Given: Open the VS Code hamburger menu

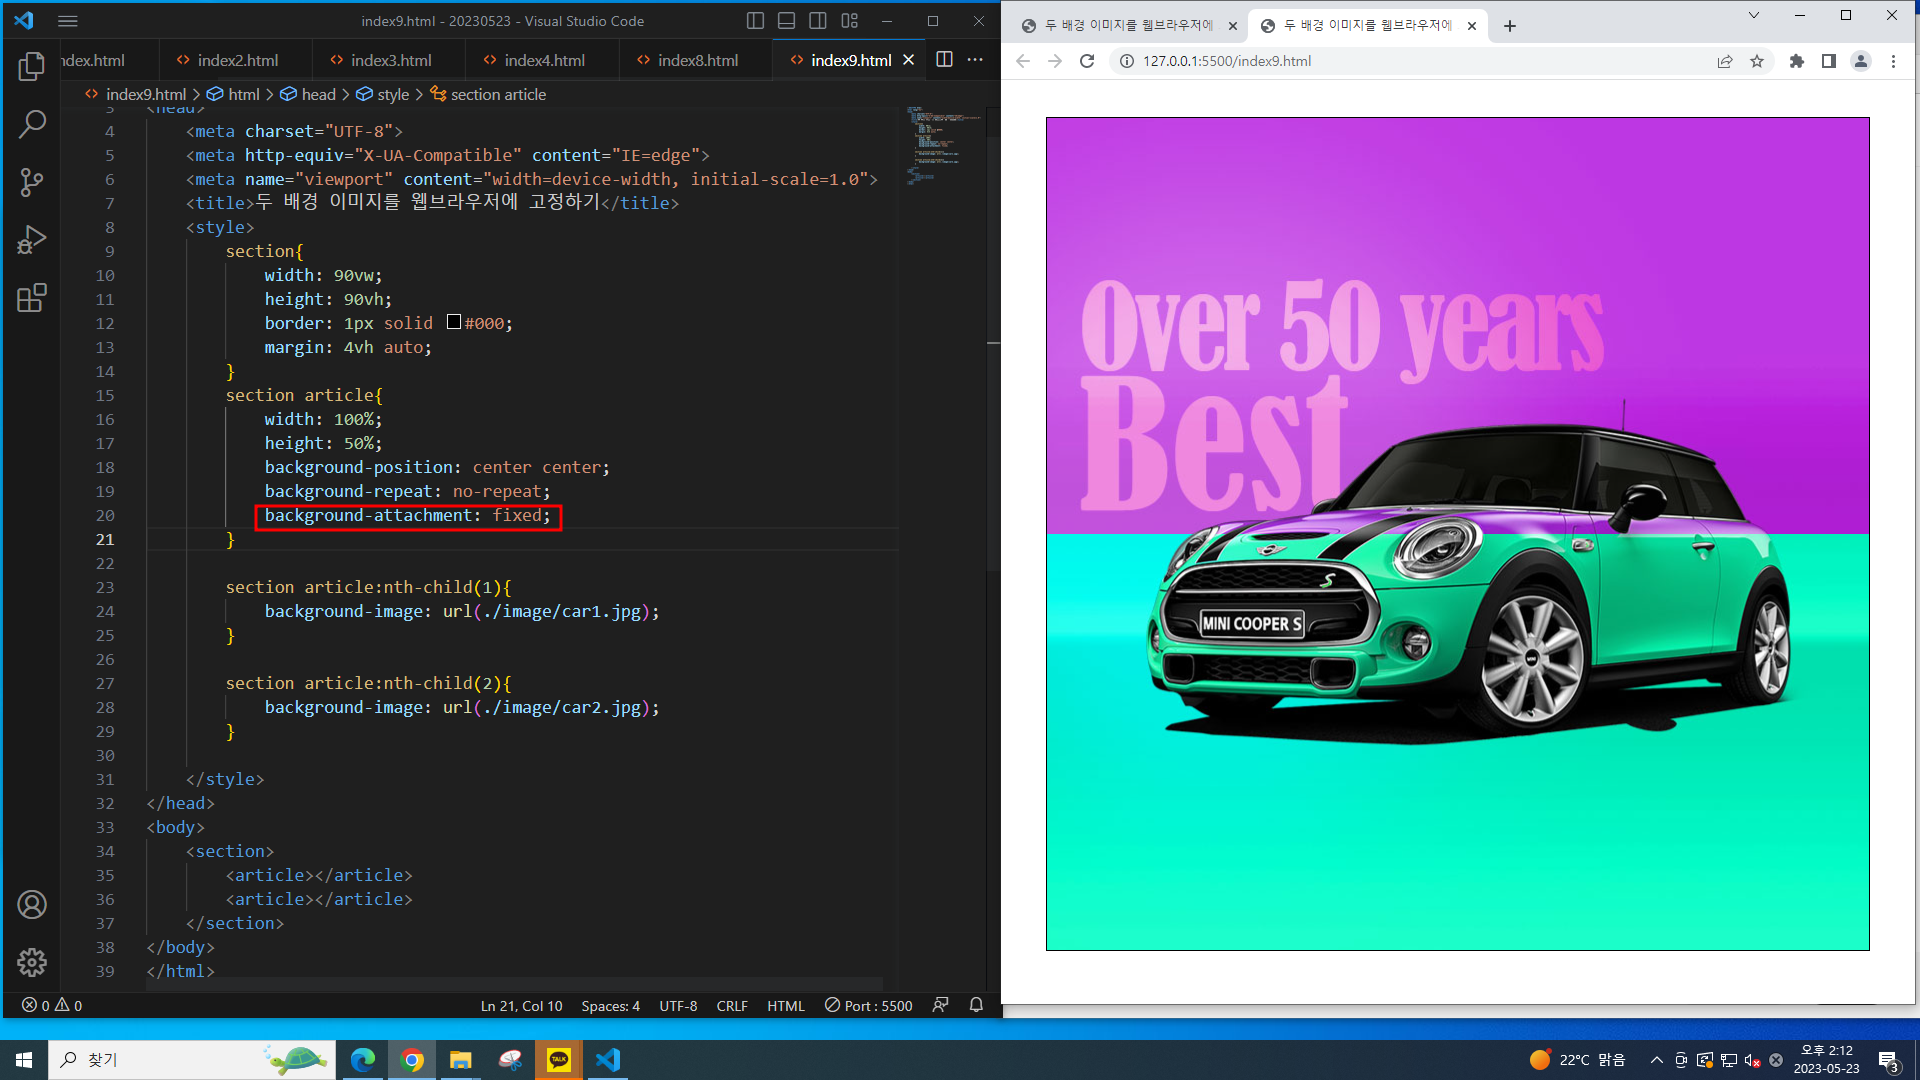Looking at the screenshot, I should tap(68, 21).
